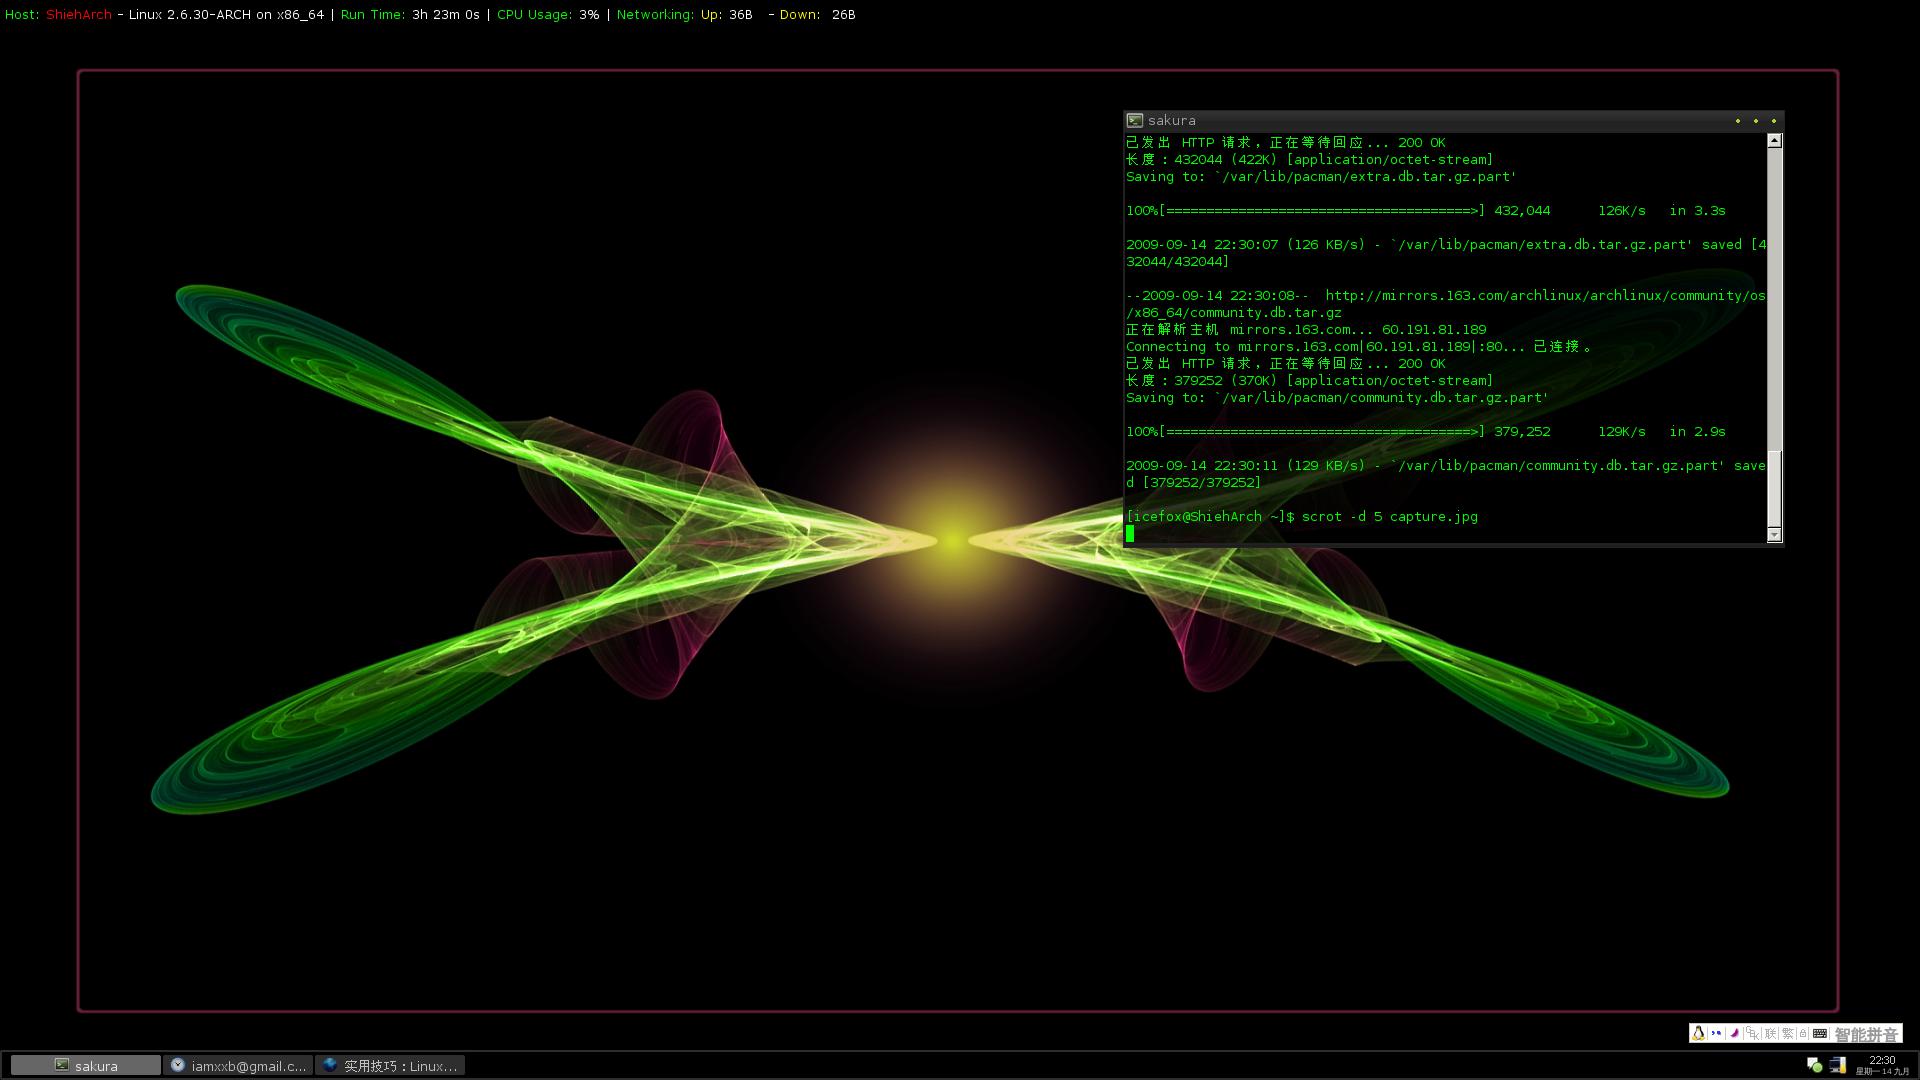This screenshot has height=1080, width=1920.
Task: Click the pink feather icon in the input method bar
Action: [1735, 1033]
